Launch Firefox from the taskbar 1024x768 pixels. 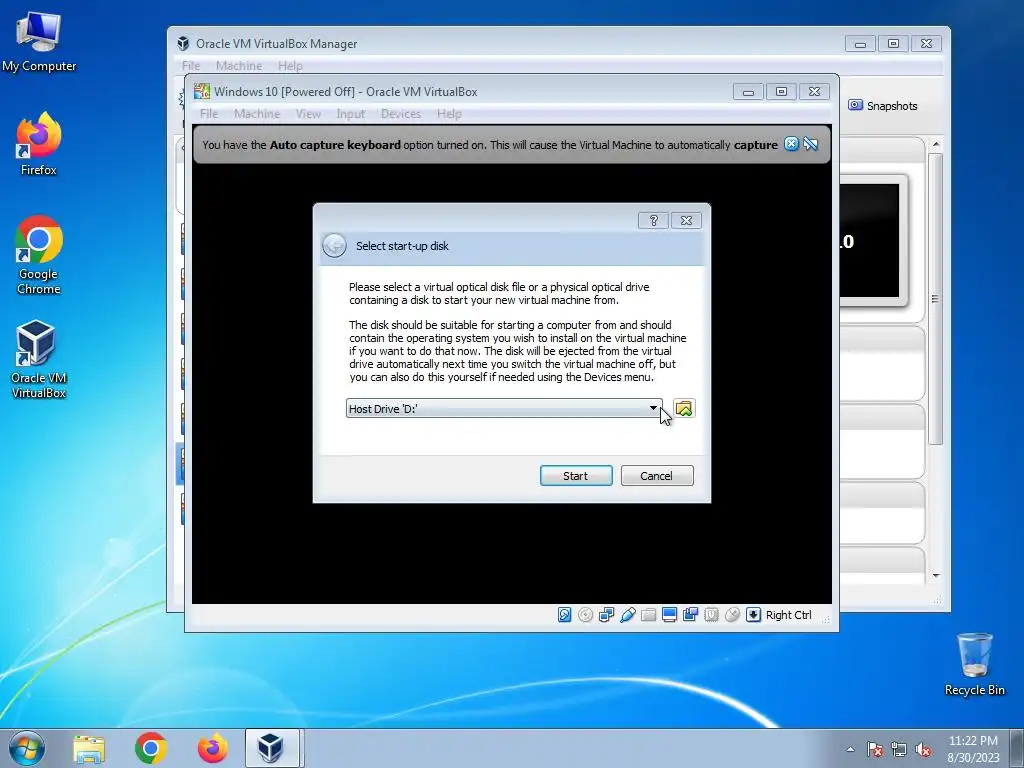213,748
